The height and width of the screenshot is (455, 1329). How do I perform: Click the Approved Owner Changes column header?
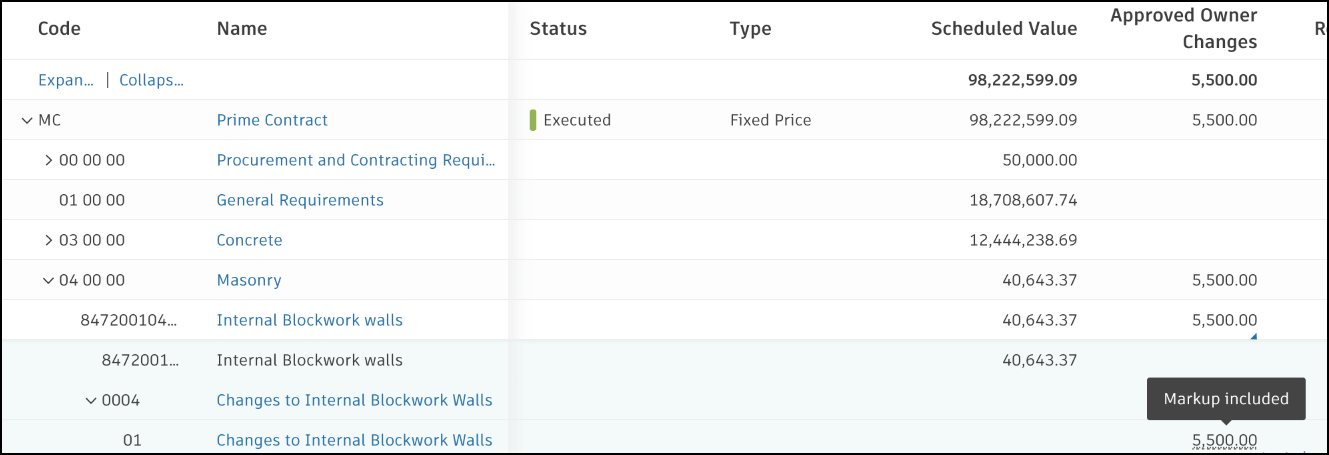point(1183,29)
